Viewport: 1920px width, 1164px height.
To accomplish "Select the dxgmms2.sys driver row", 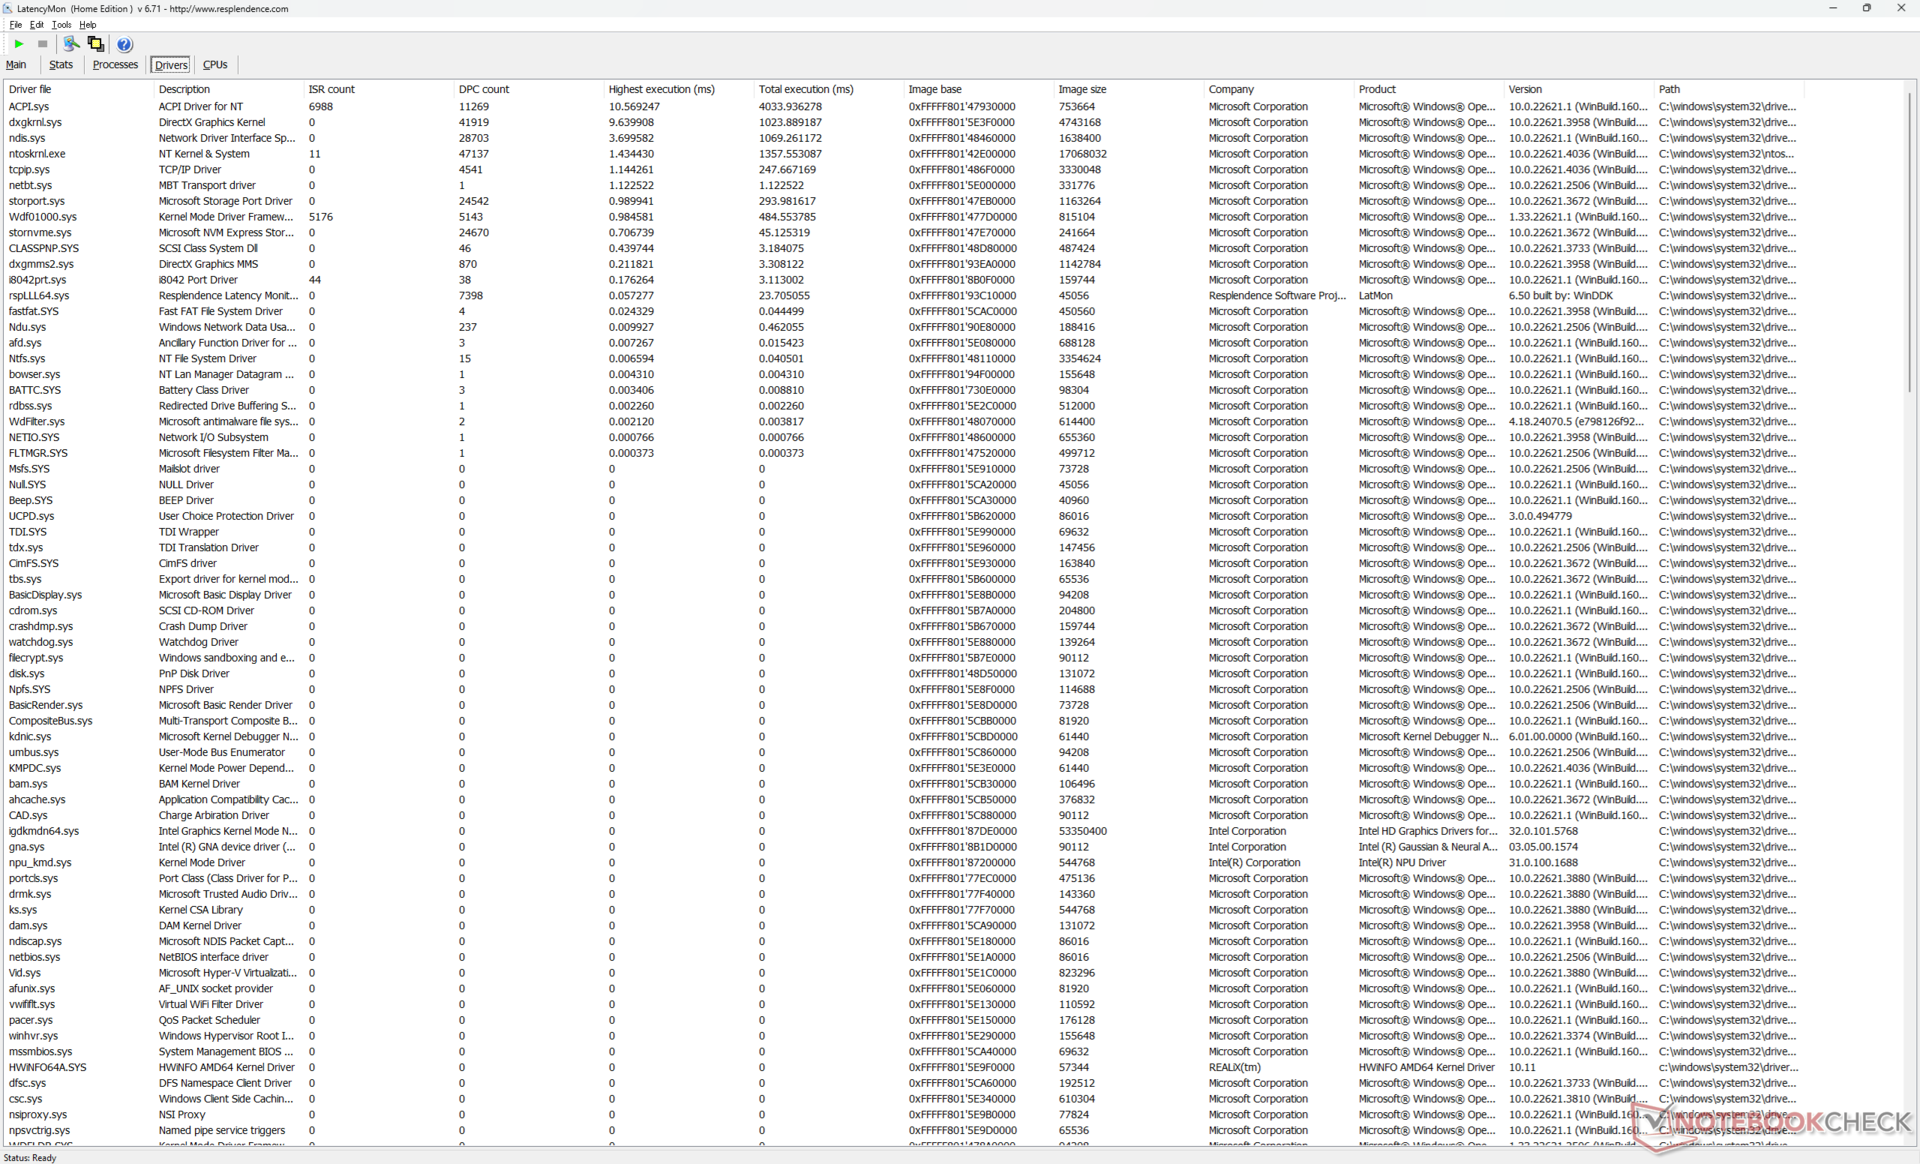I will (x=903, y=264).
